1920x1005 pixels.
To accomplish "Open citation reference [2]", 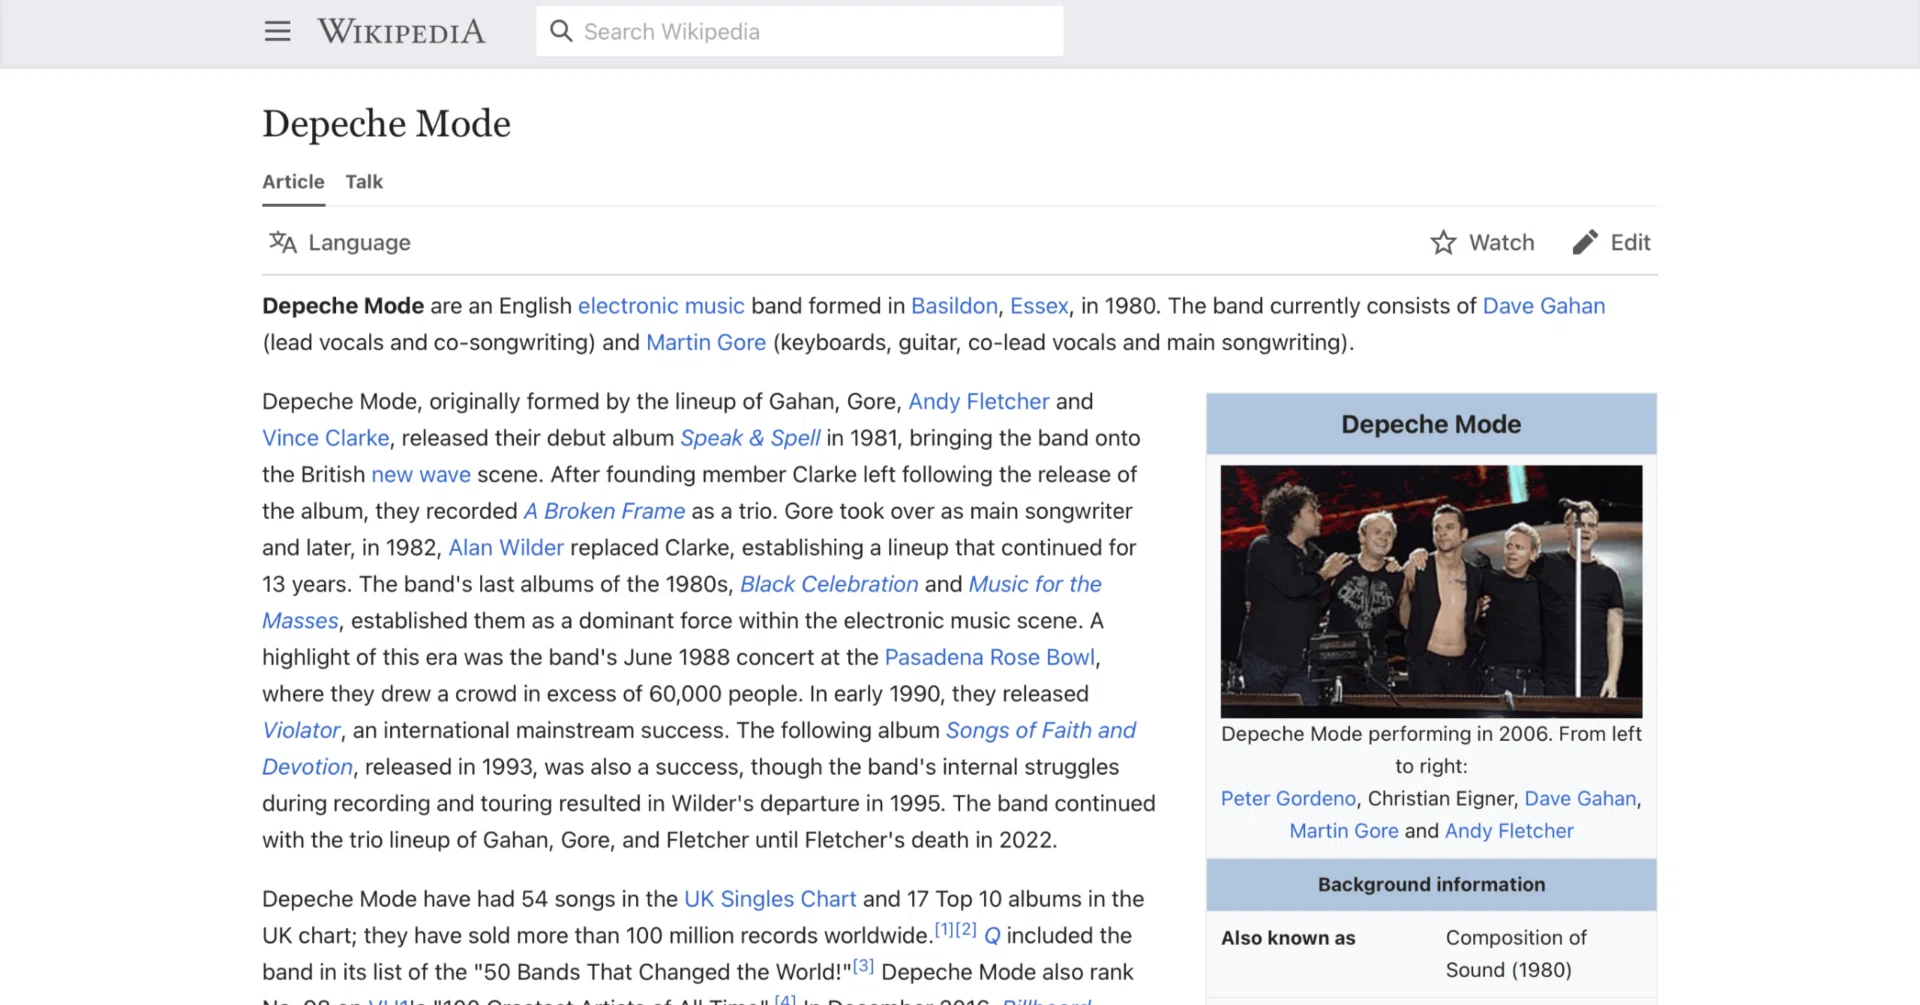I will click(x=966, y=929).
